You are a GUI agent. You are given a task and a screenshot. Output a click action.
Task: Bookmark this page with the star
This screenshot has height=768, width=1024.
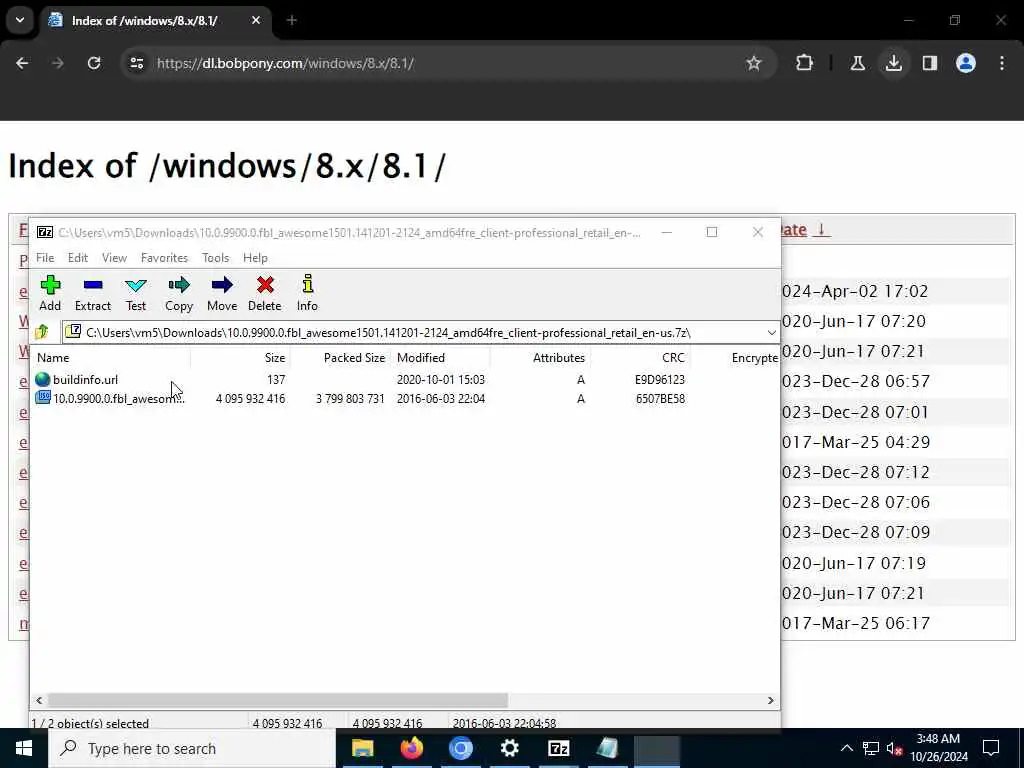pos(754,63)
